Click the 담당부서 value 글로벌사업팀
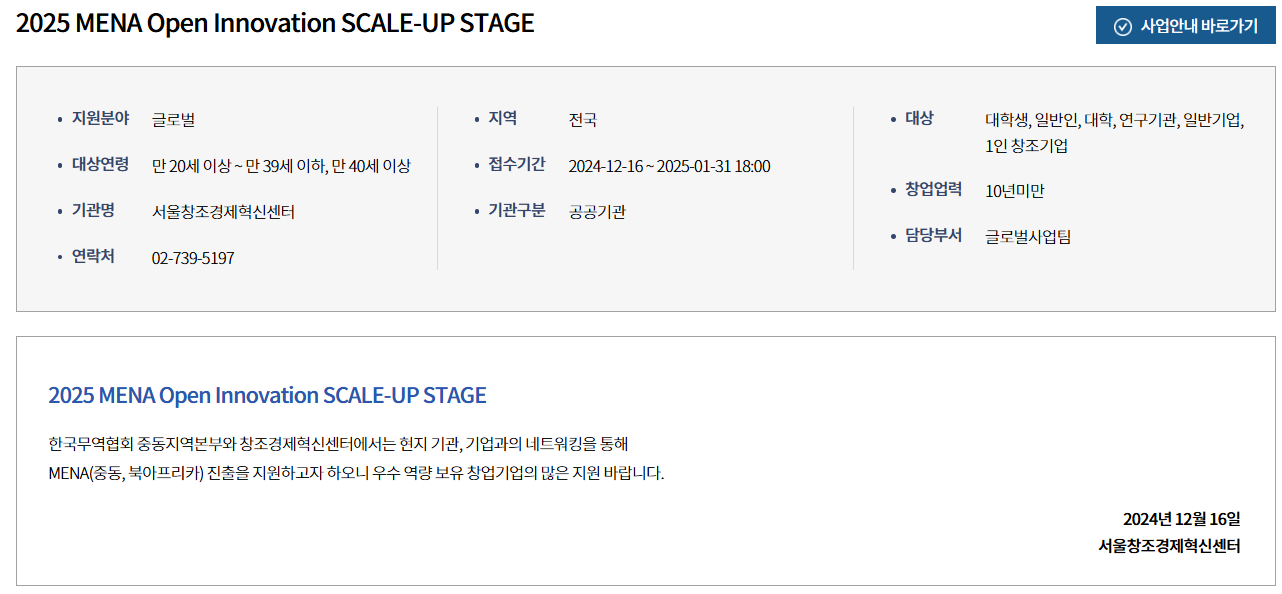 tap(1028, 237)
